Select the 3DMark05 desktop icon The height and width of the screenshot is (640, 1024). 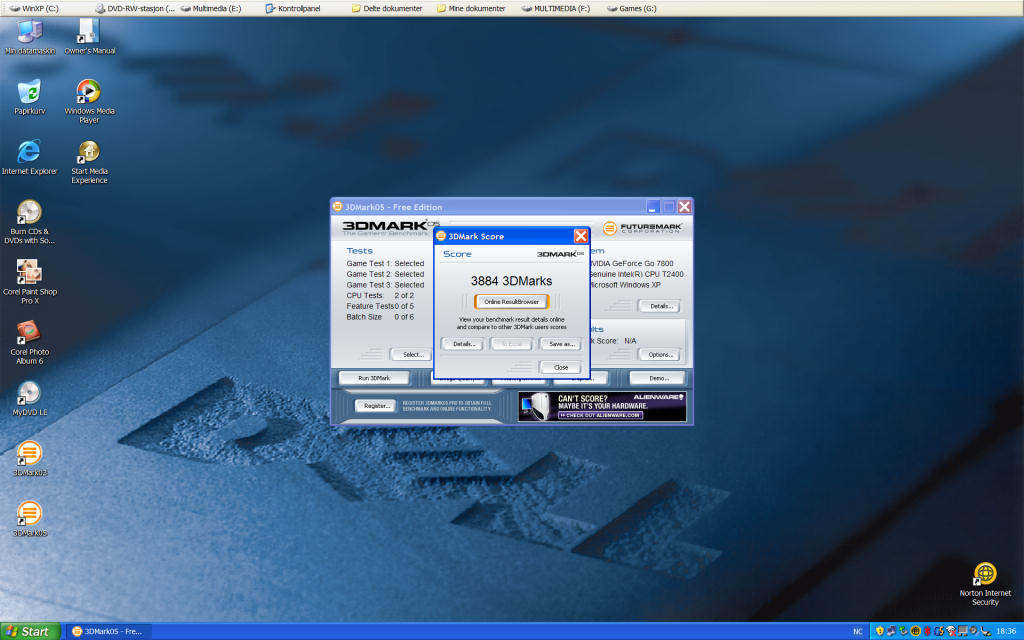pyautogui.click(x=29, y=519)
